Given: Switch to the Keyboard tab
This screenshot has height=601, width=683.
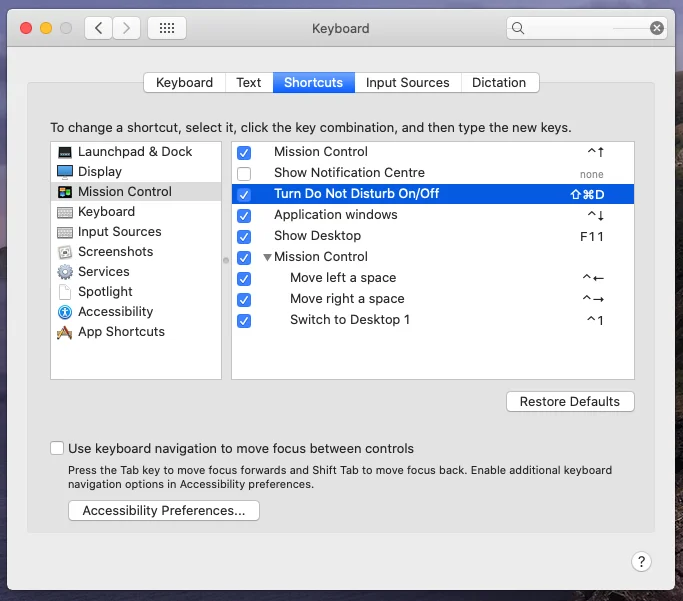Looking at the screenshot, I should [184, 83].
